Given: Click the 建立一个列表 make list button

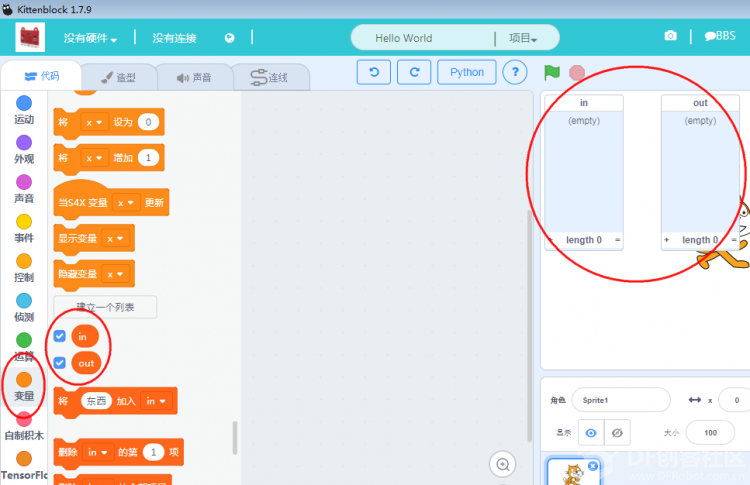Looking at the screenshot, I should pyautogui.click(x=105, y=307).
